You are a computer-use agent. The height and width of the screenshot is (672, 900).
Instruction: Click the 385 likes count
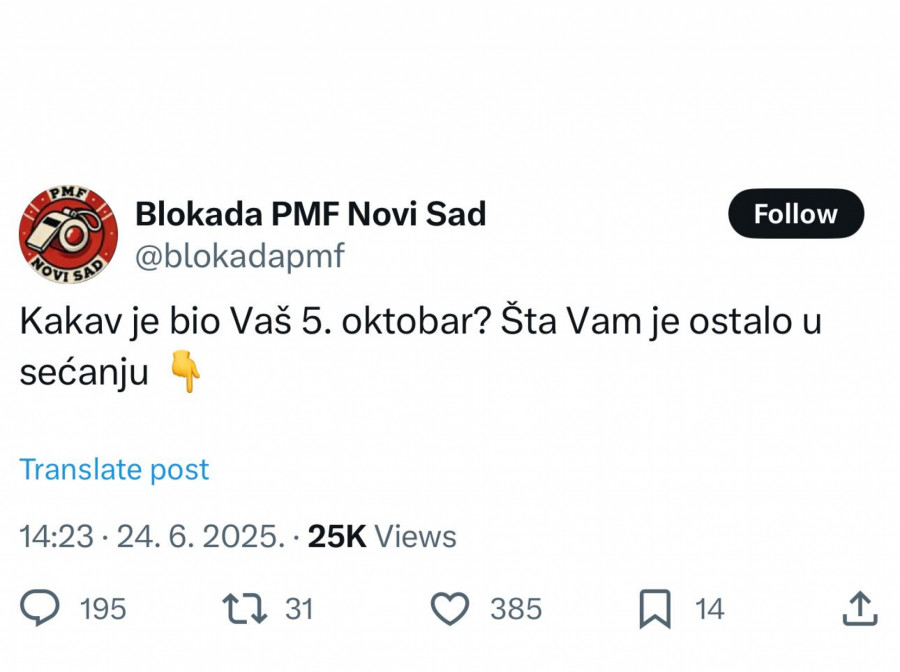tap(516, 609)
